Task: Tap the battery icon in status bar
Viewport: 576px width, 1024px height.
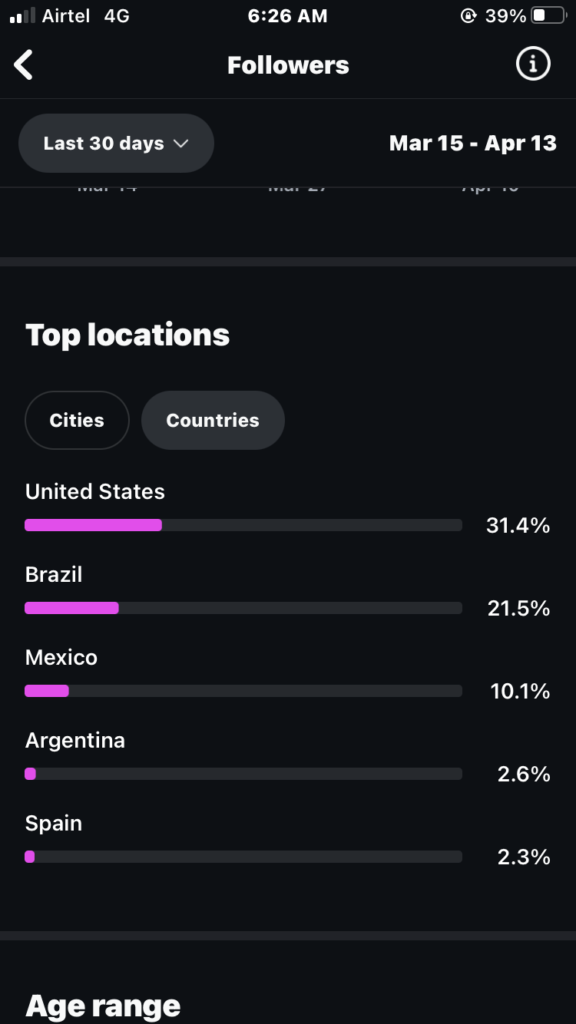Action: coord(548,16)
